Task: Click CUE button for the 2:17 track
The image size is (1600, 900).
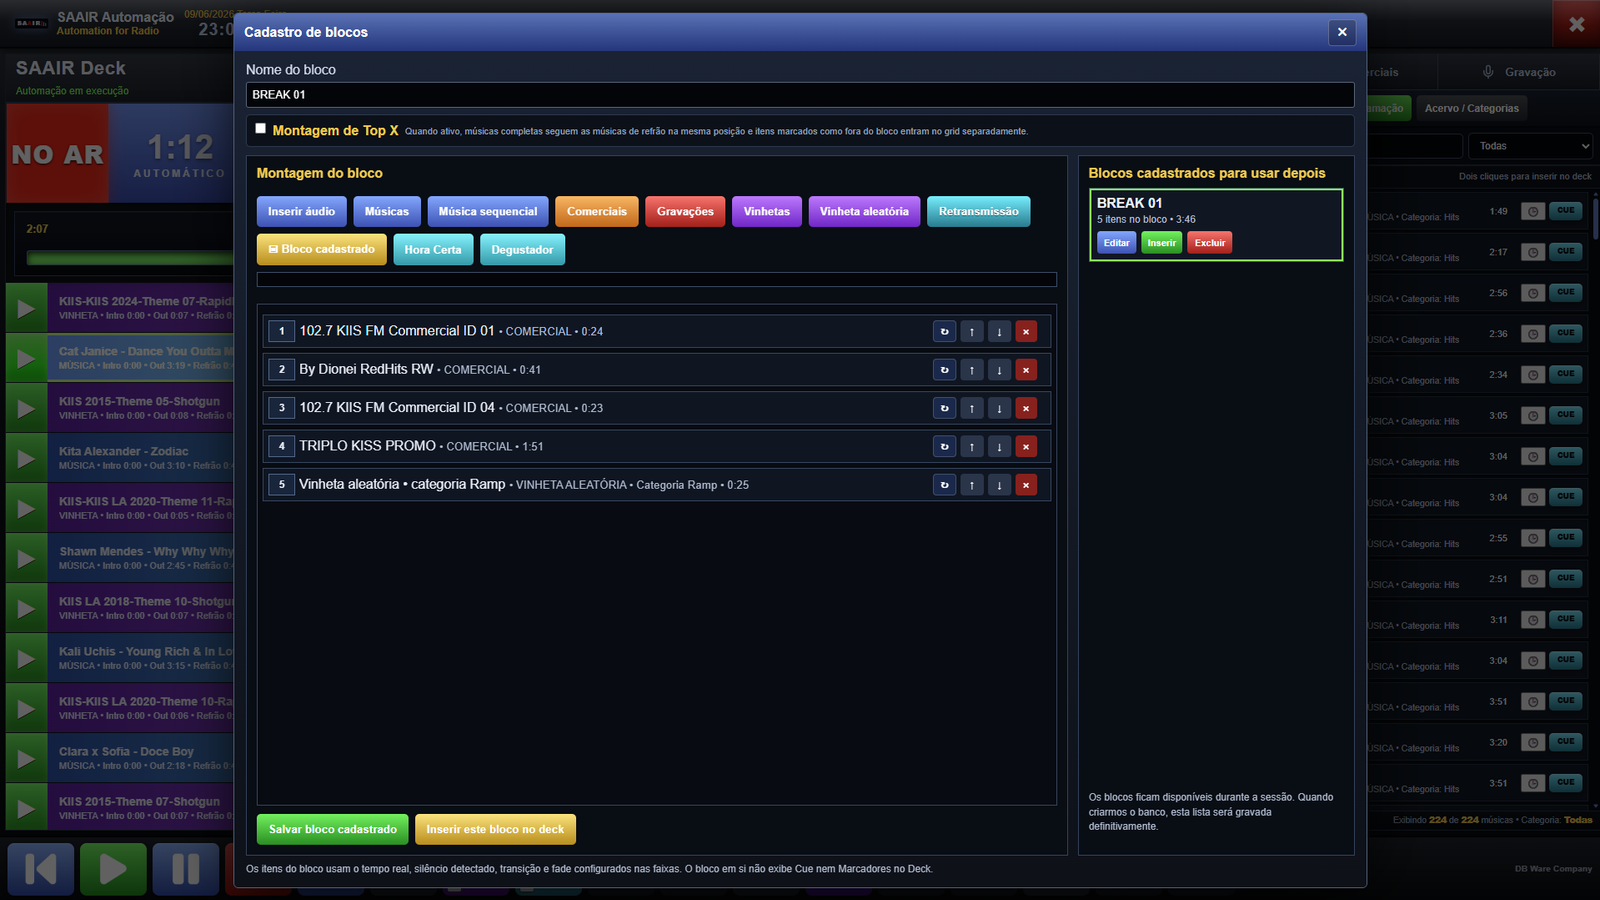Action: click(1565, 252)
